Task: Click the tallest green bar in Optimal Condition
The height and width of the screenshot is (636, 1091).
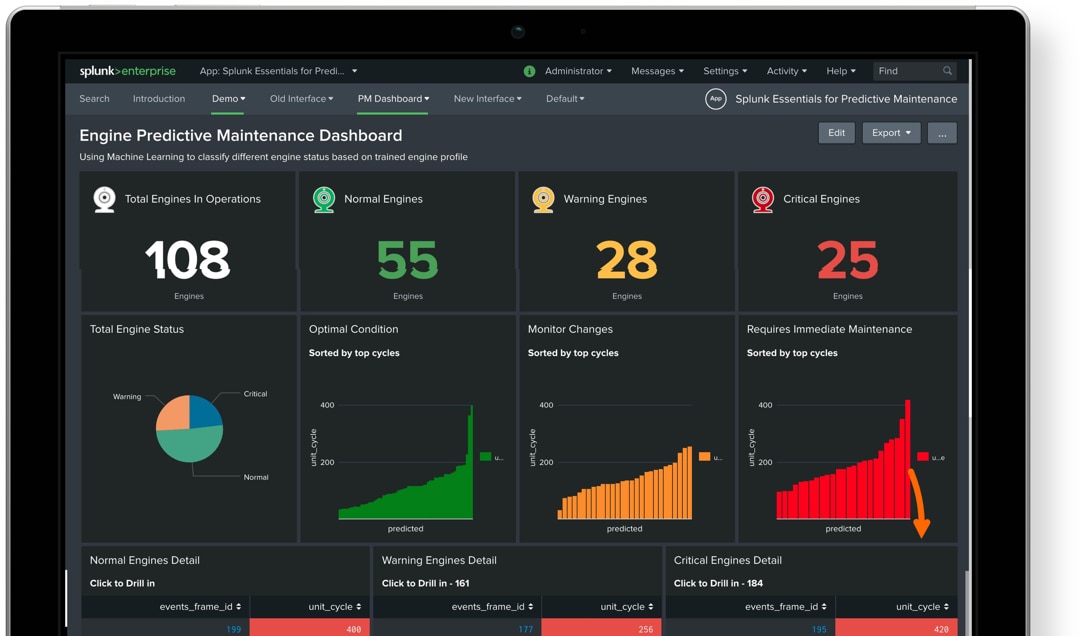Action: tap(471, 462)
